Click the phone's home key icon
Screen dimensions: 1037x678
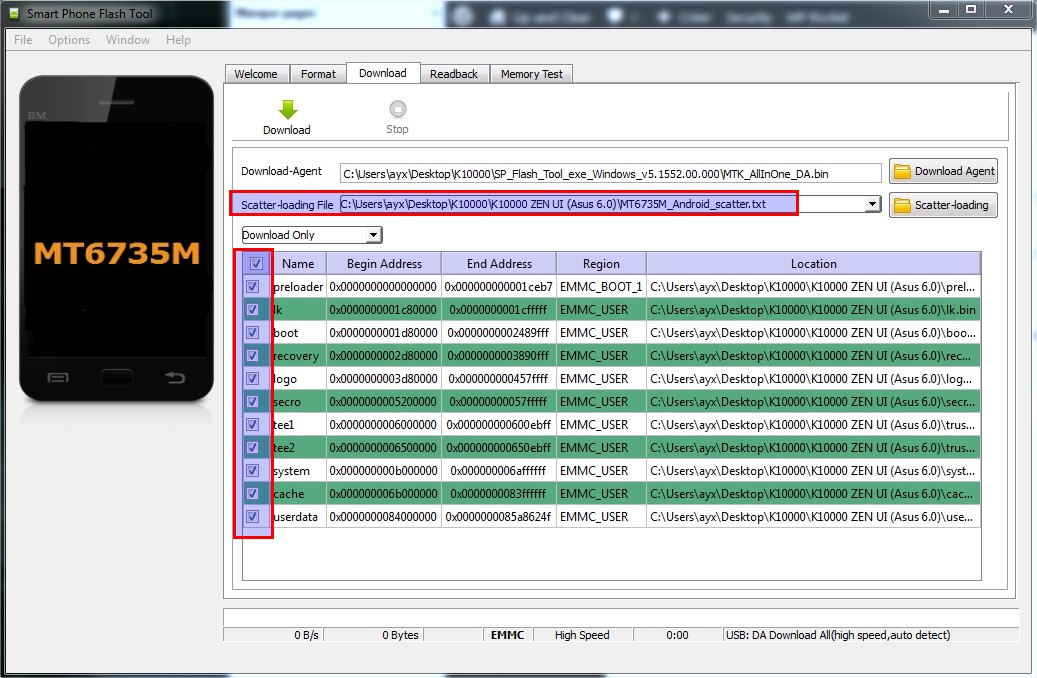[x=116, y=378]
